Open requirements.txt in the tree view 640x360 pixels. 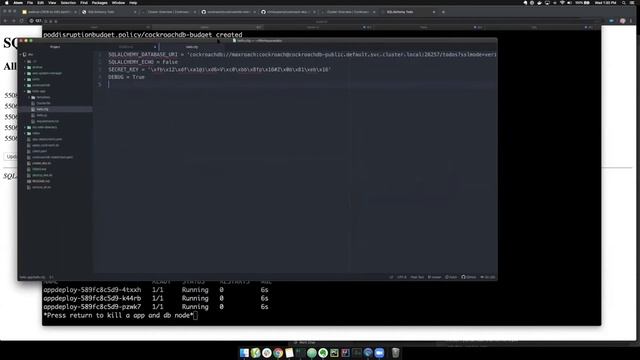tap(47, 121)
